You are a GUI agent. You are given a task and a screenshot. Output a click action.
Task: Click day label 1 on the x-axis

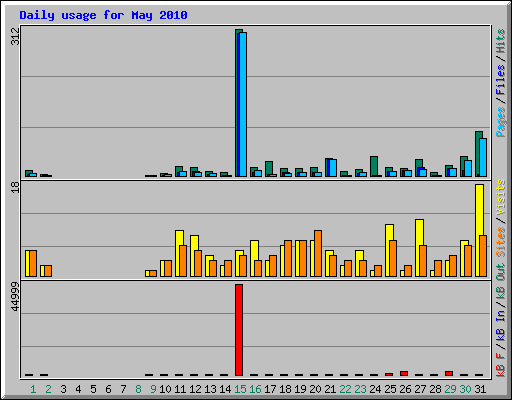[33, 389]
